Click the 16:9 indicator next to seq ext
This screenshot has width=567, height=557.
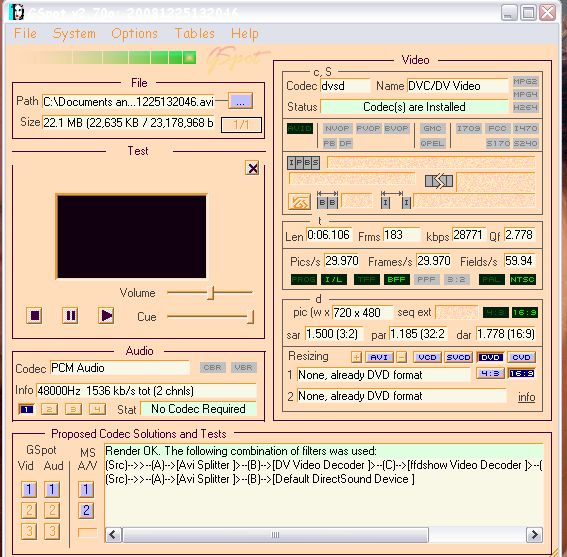point(525,312)
